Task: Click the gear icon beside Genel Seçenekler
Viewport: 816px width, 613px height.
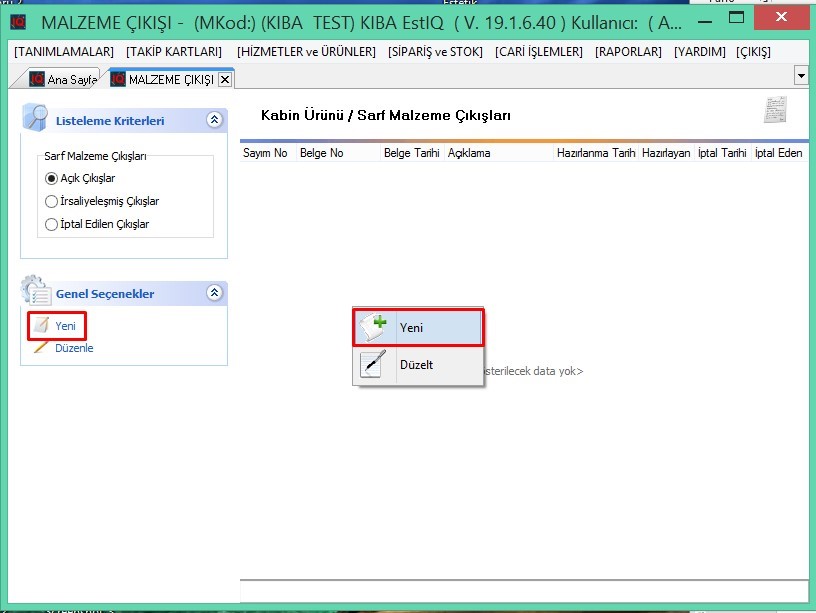Action: pos(35,291)
